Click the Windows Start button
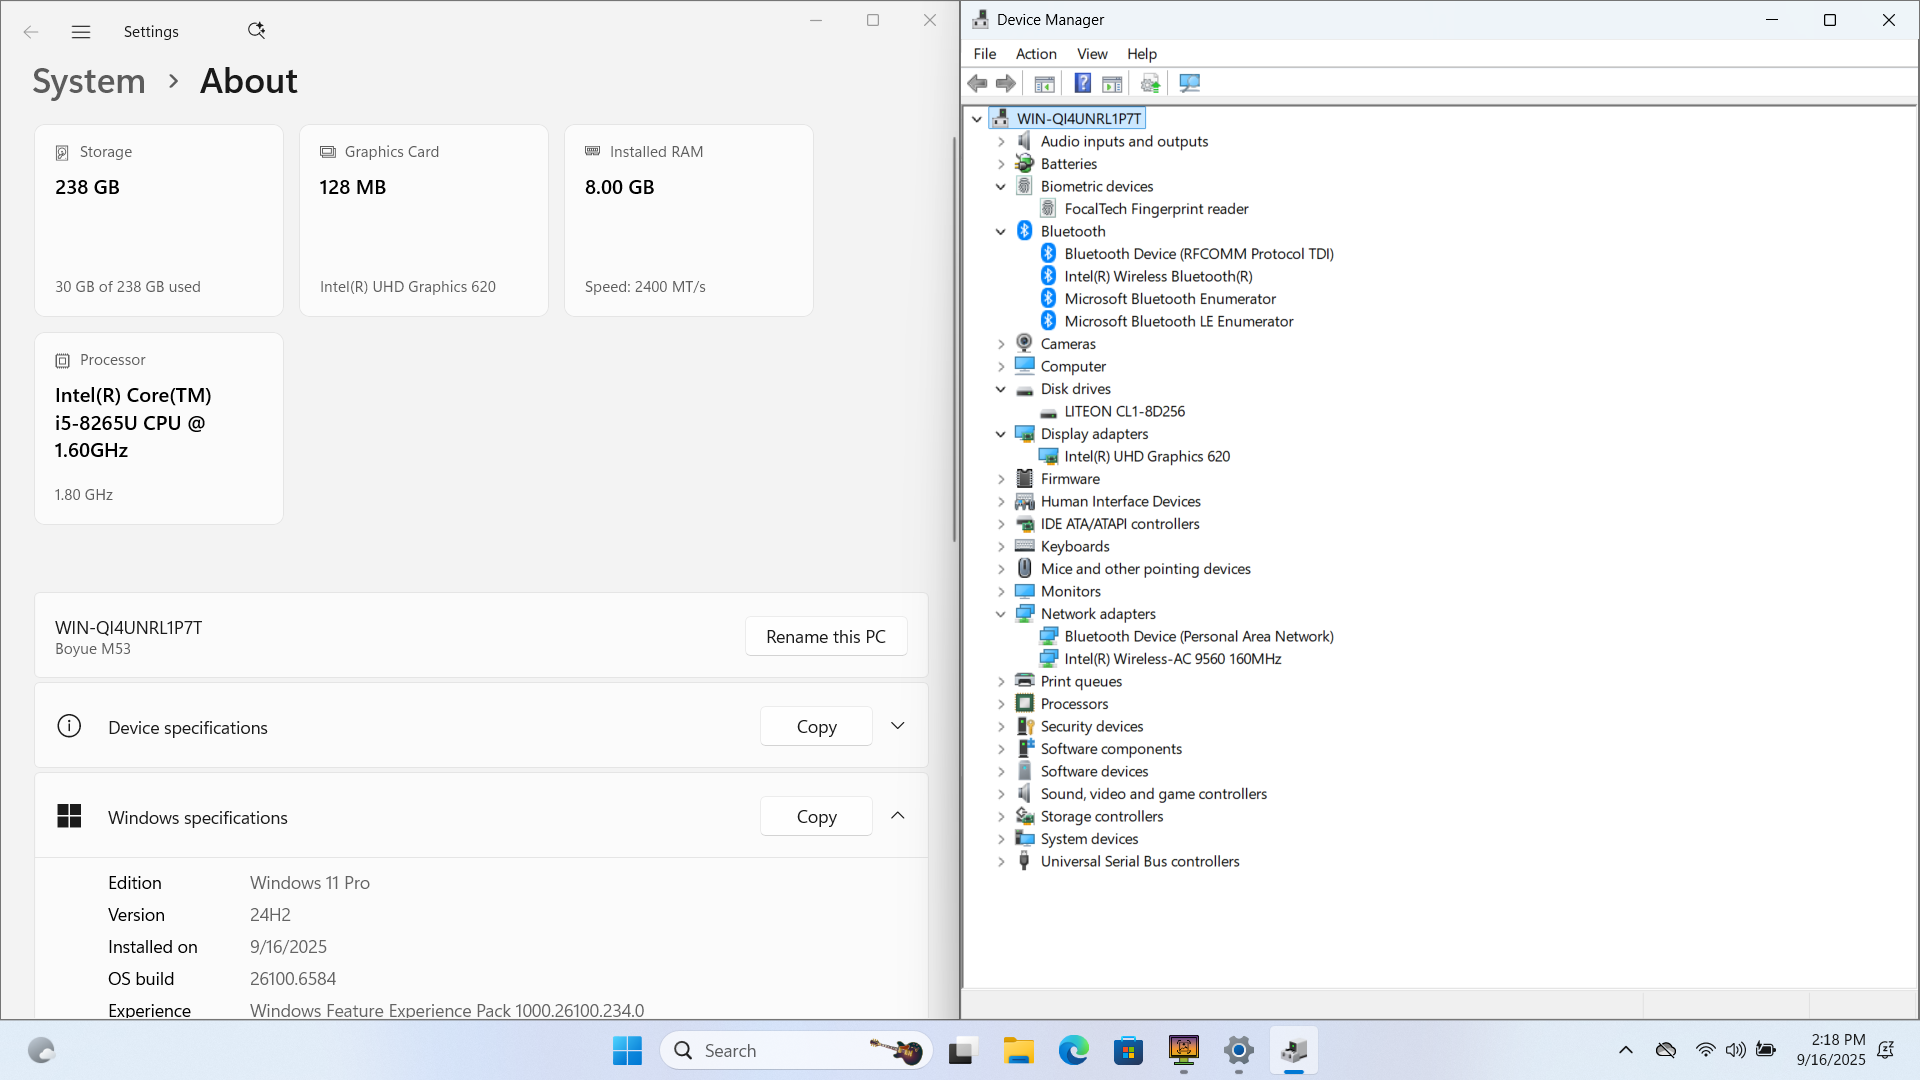This screenshot has width=1920, height=1080. coord(627,1051)
